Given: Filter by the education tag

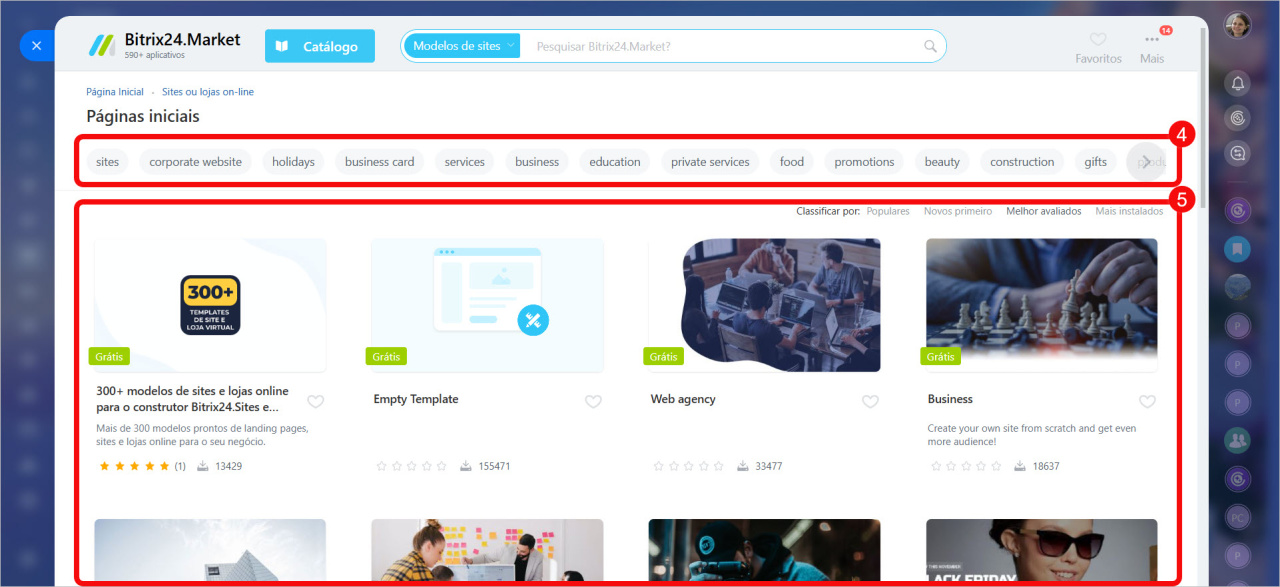Looking at the screenshot, I should 615,162.
